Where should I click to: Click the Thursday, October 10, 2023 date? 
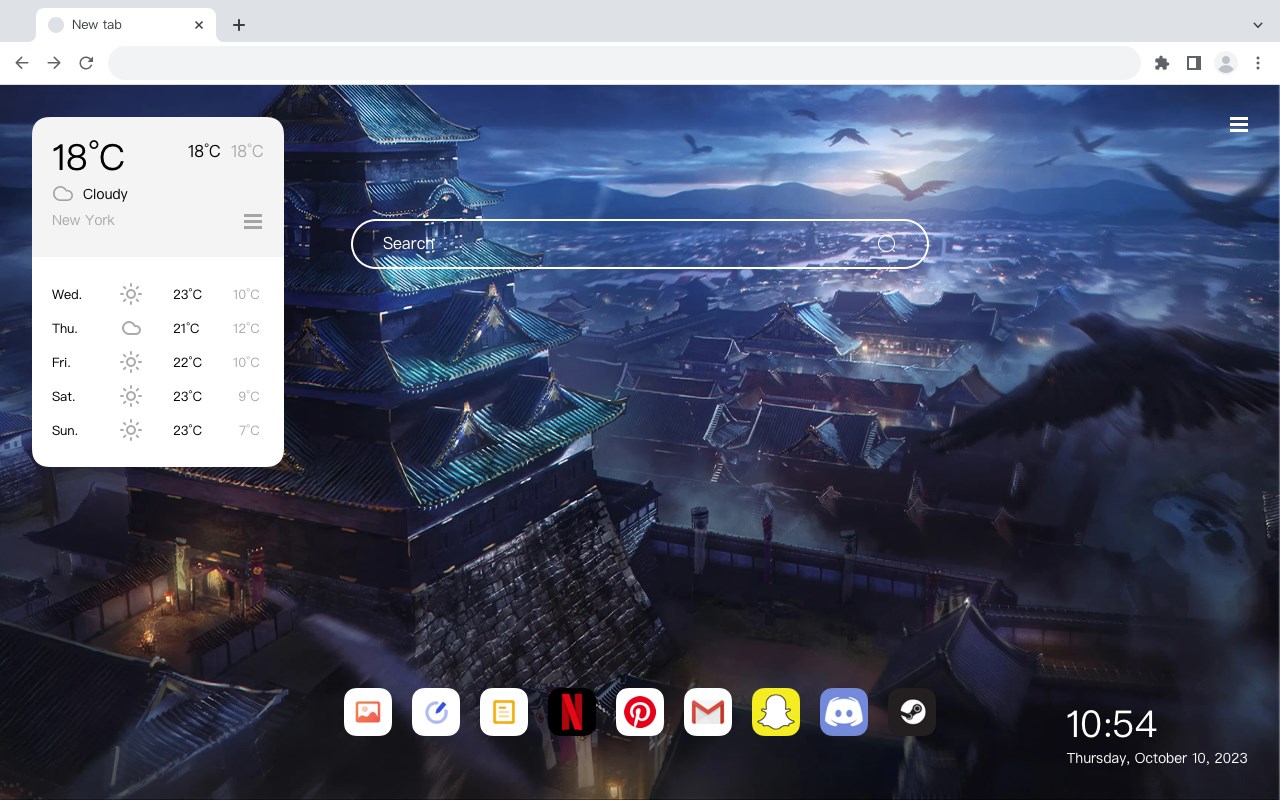tap(1157, 758)
